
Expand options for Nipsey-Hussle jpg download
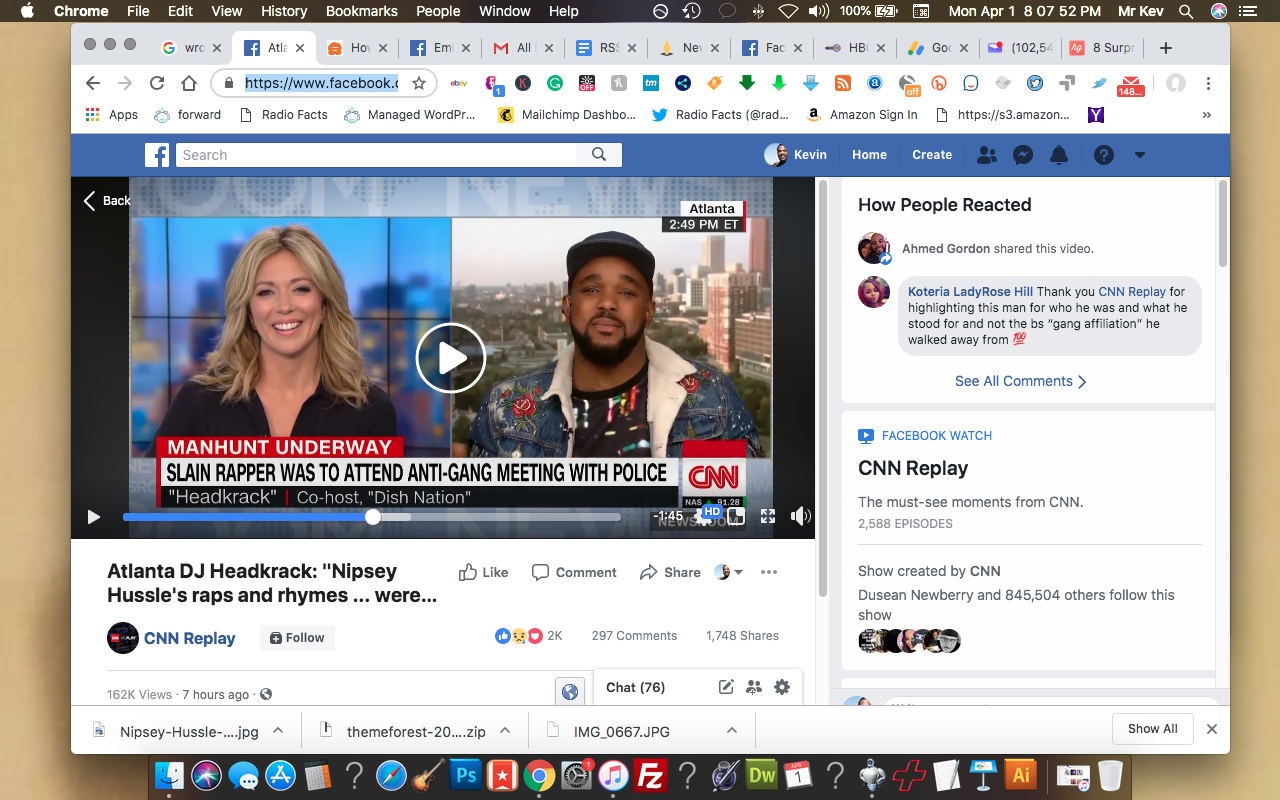[278, 731]
